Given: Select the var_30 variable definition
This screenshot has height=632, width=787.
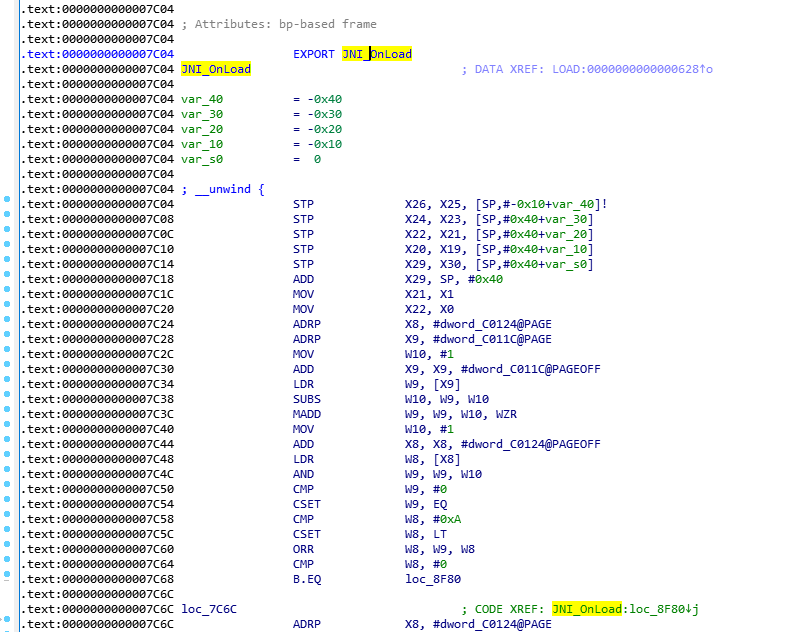Looking at the screenshot, I should pyautogui.click(x=202, y=114).
